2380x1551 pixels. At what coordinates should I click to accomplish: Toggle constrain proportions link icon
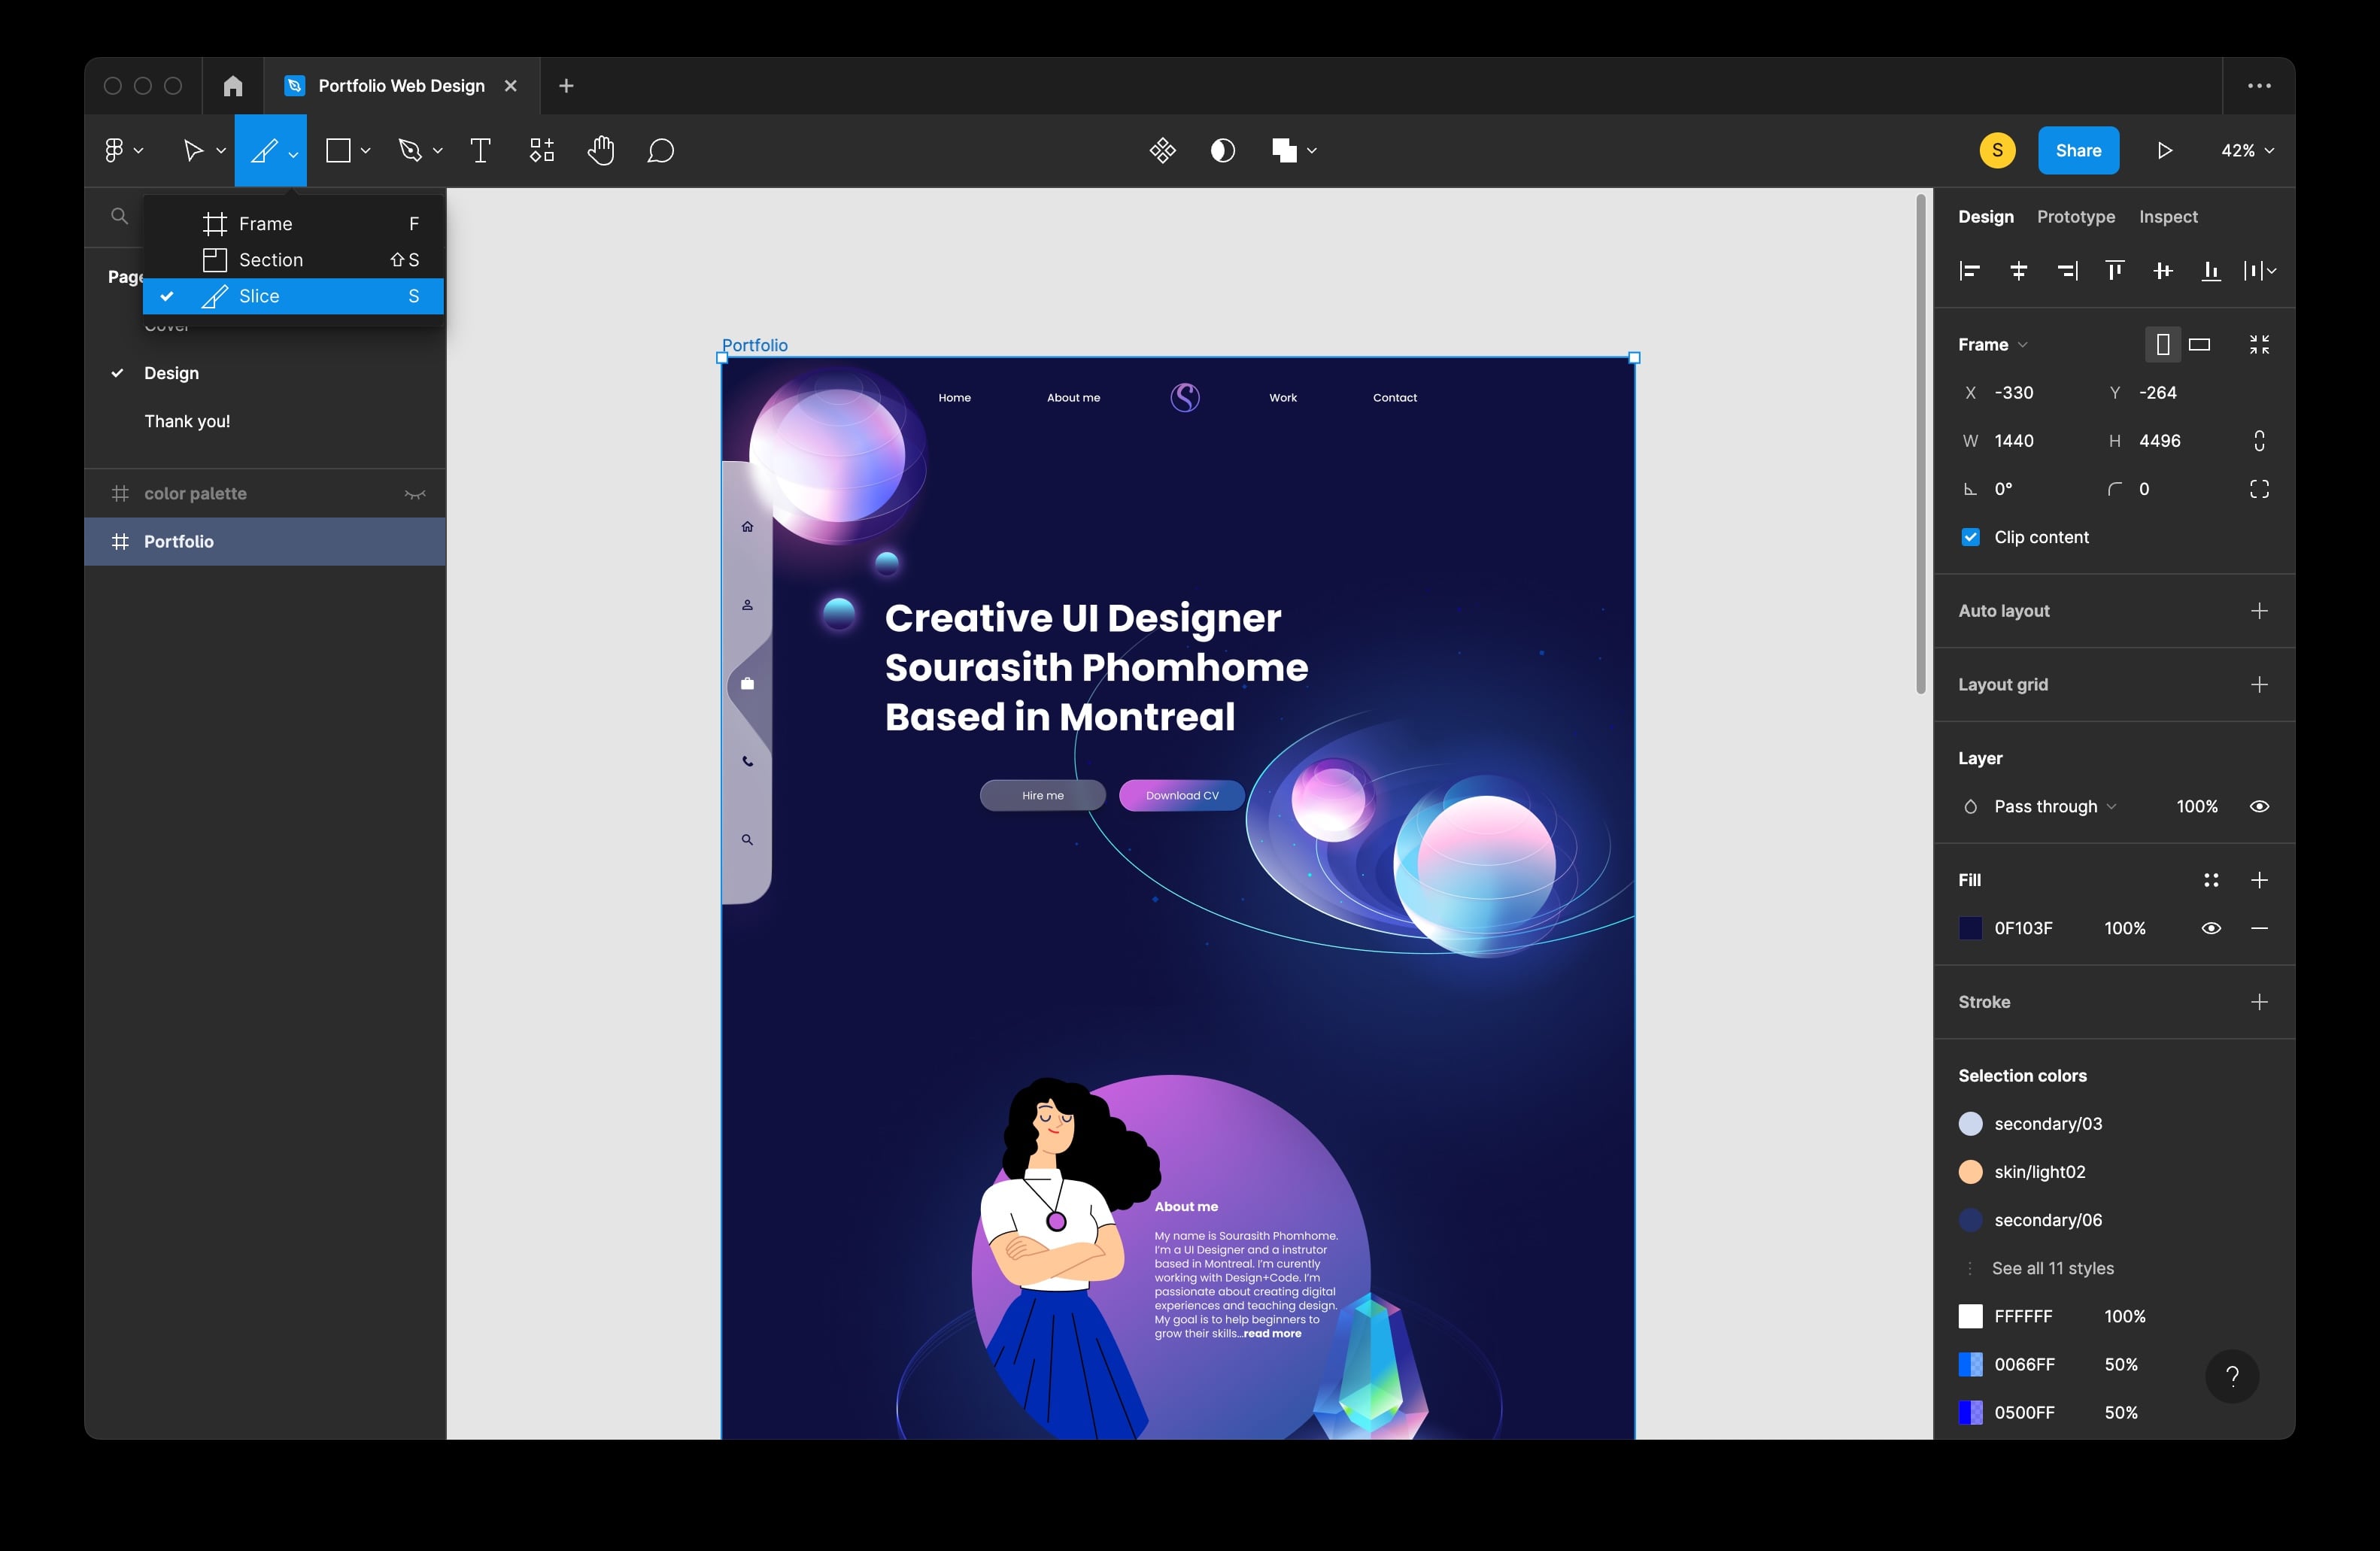point(2259,441)
